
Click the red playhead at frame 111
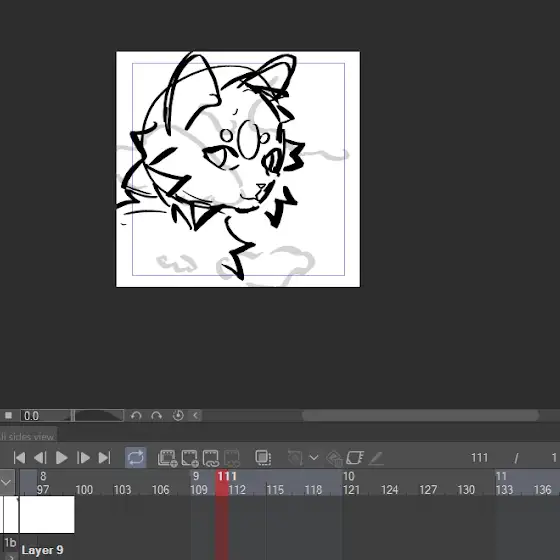click(x=222, y=482)
